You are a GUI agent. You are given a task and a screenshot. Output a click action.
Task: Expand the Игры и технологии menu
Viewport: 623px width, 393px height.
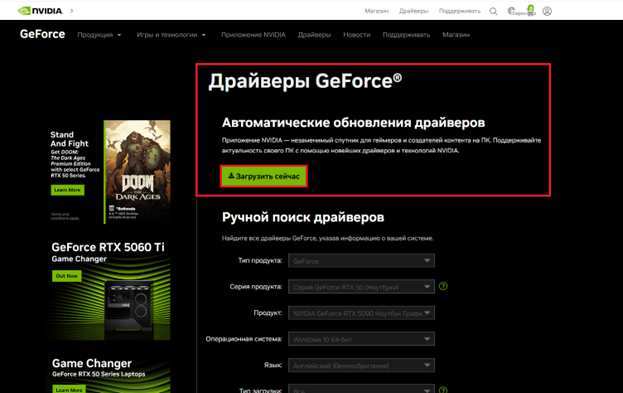pyautogui.click(x=171, y=35)
